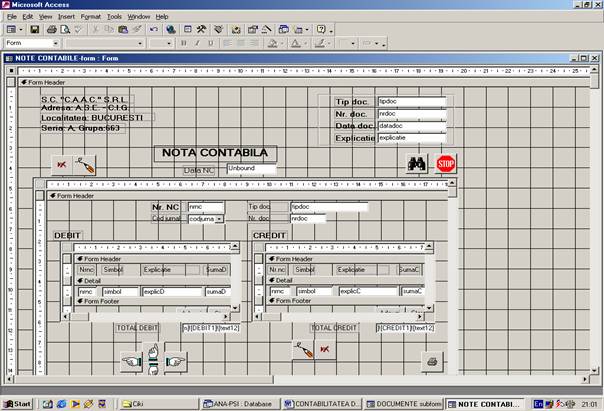Click the En language indicator in the tray

click(538, 404)
